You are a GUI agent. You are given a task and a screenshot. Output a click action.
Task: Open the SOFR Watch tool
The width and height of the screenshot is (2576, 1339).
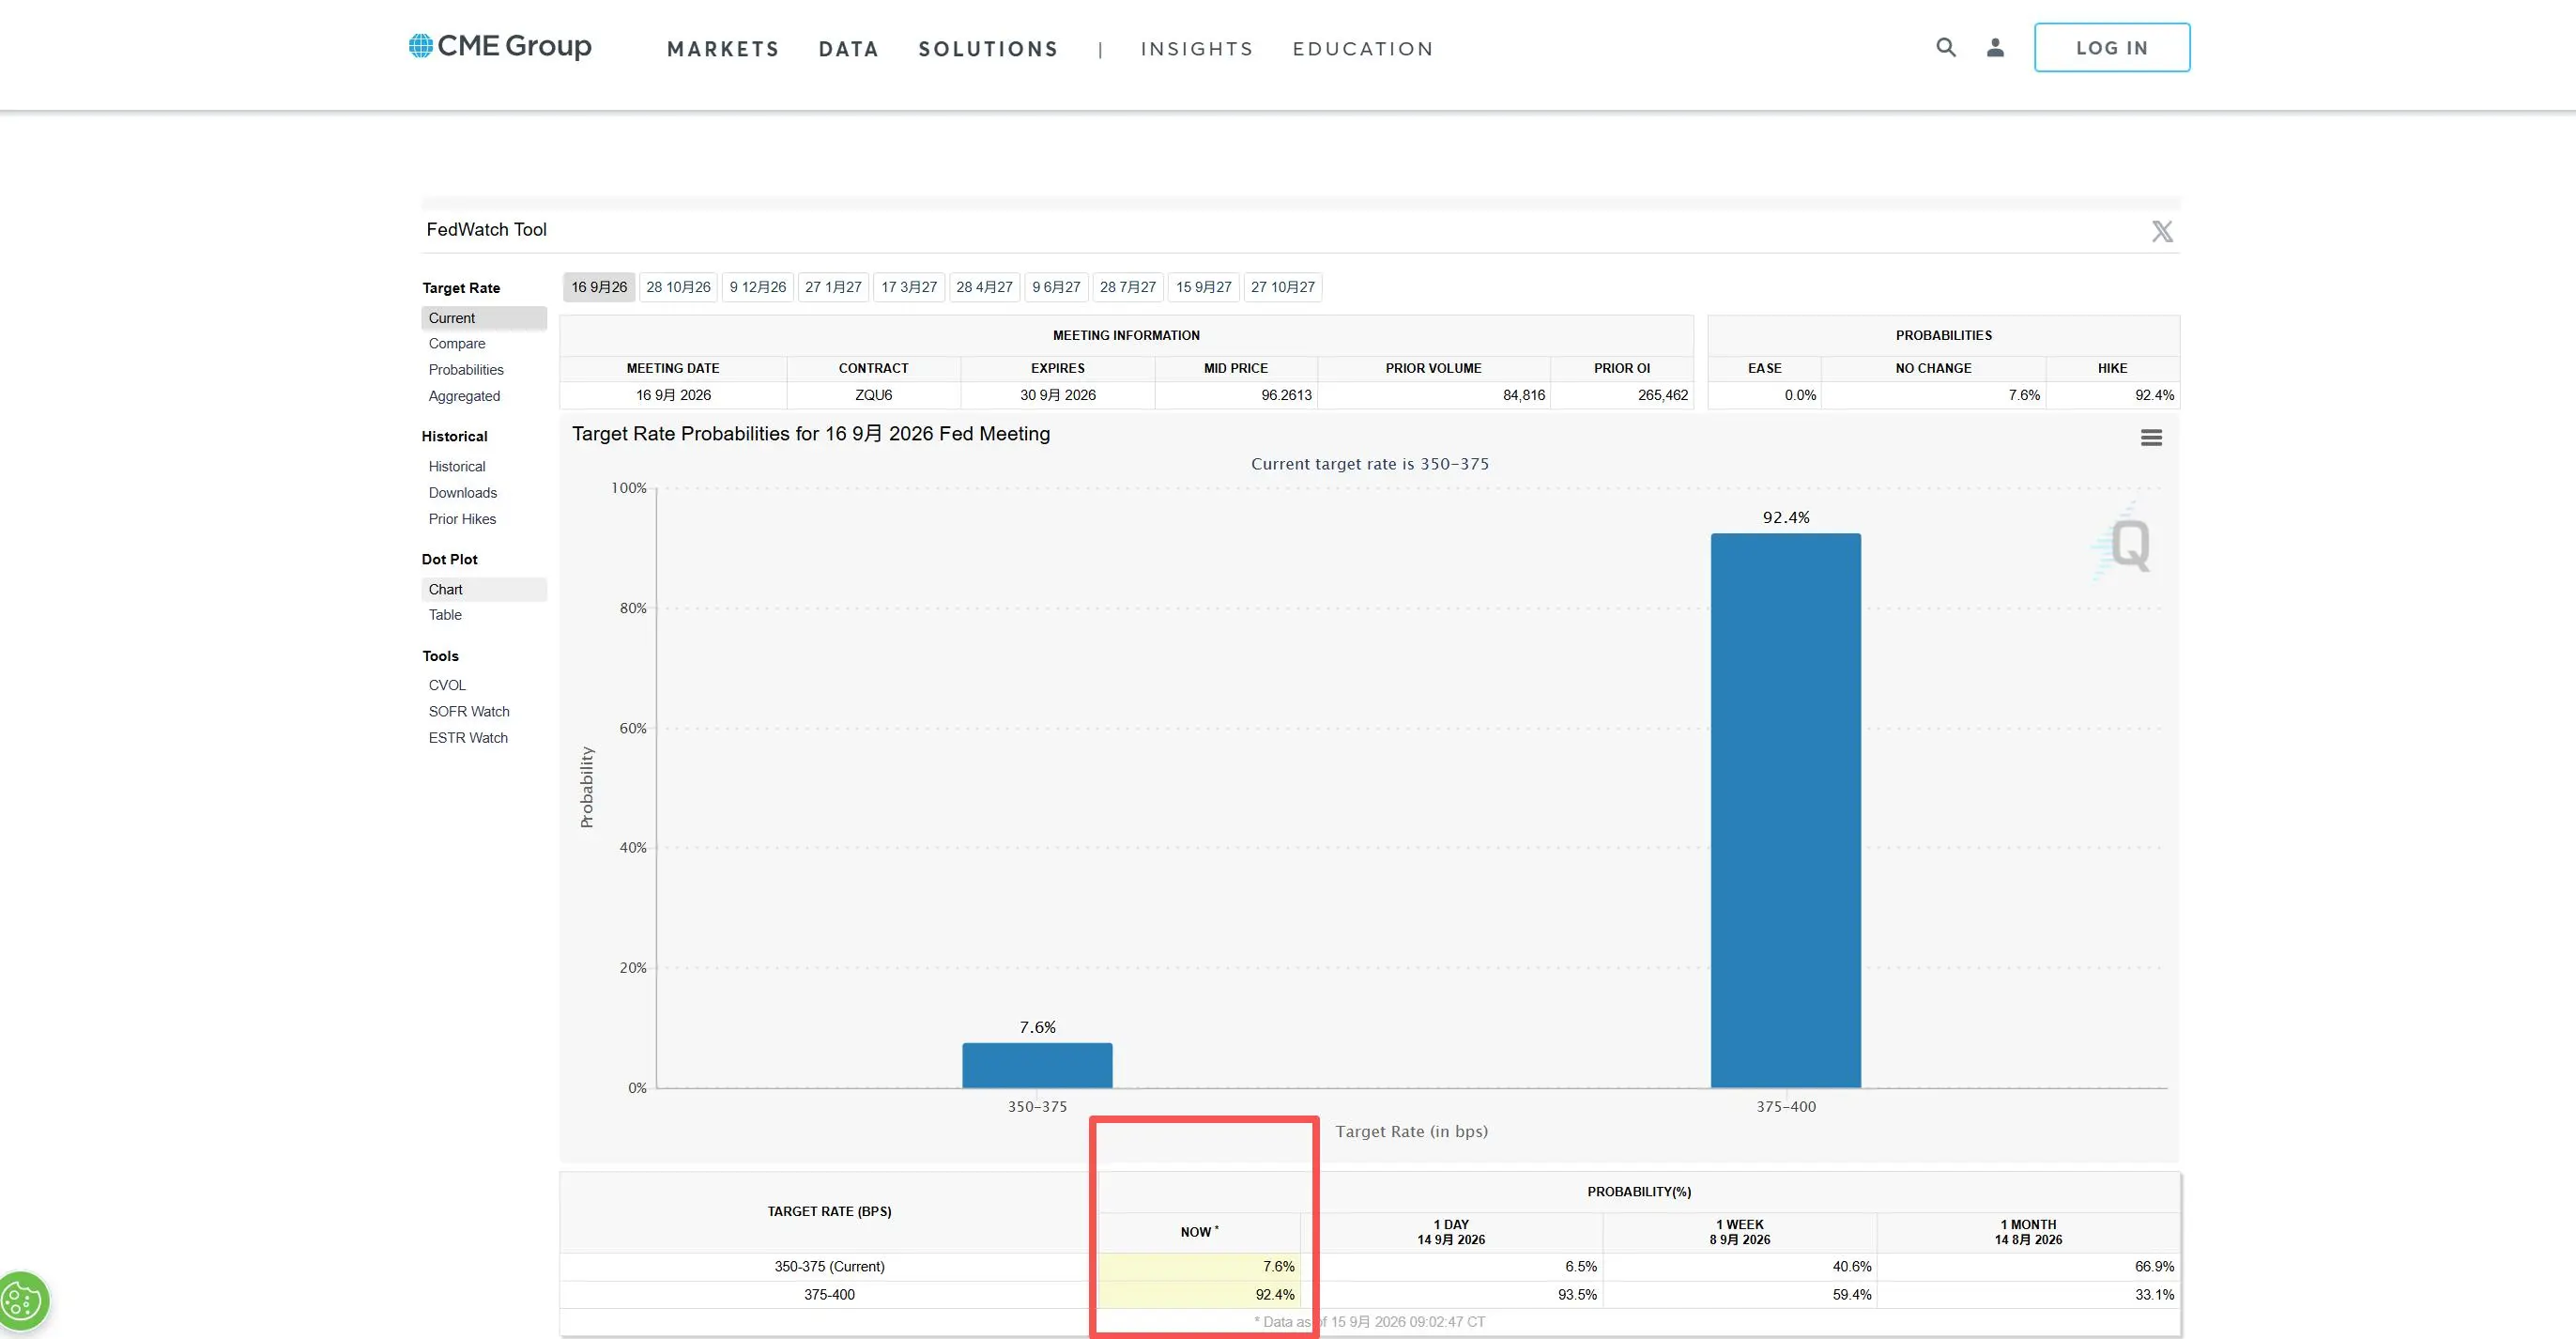pos(469,712)
